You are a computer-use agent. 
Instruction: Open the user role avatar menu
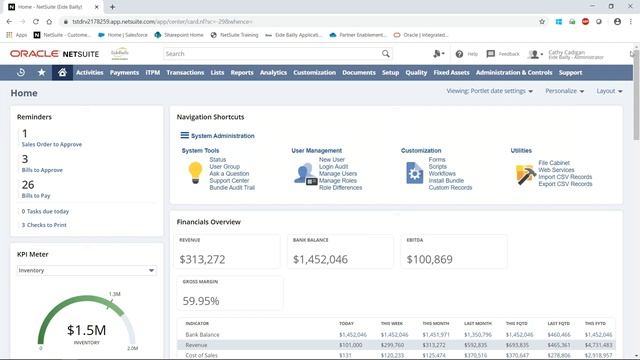coord(535,54)
